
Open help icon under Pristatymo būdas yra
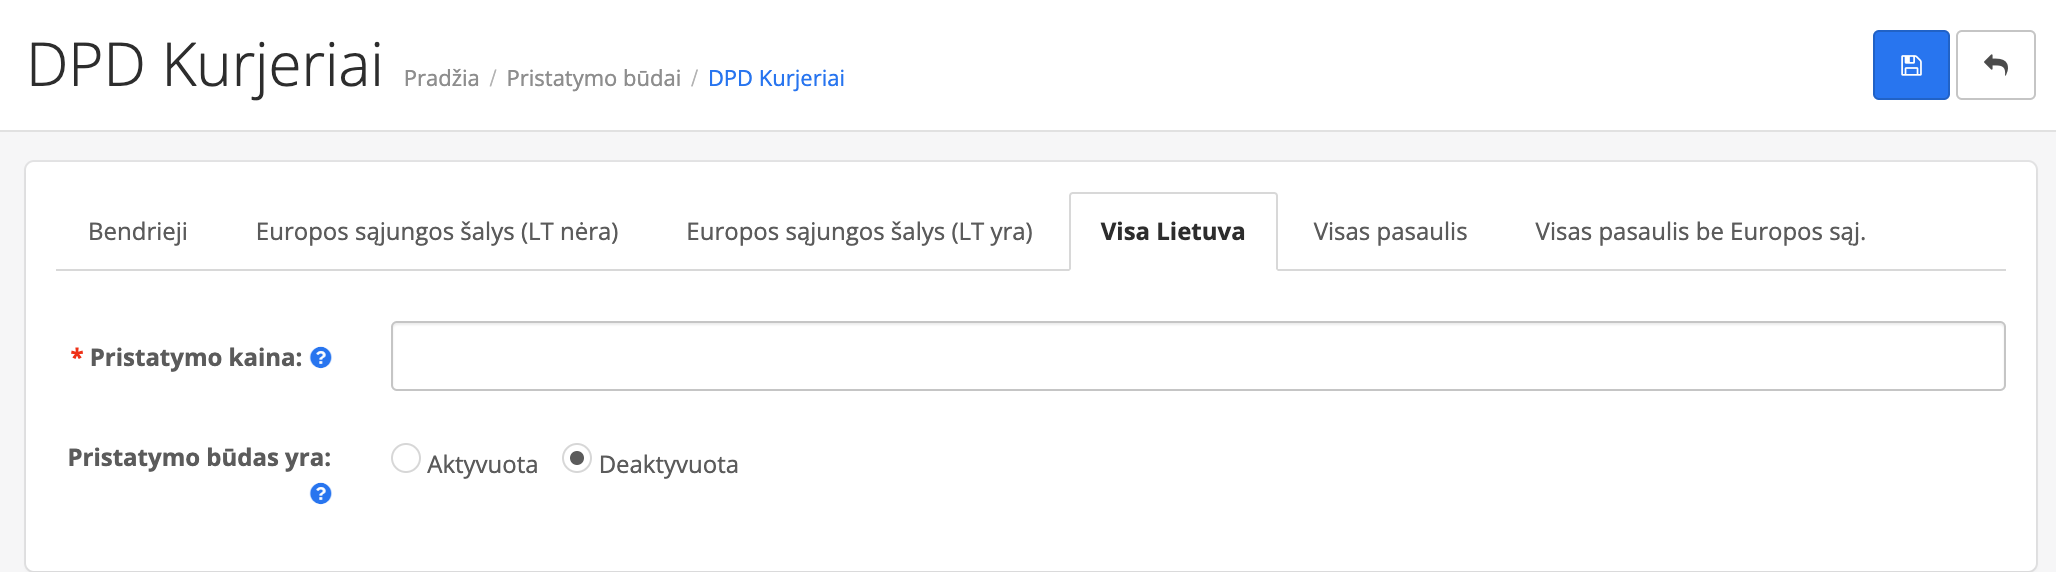[x=321, y=494]
